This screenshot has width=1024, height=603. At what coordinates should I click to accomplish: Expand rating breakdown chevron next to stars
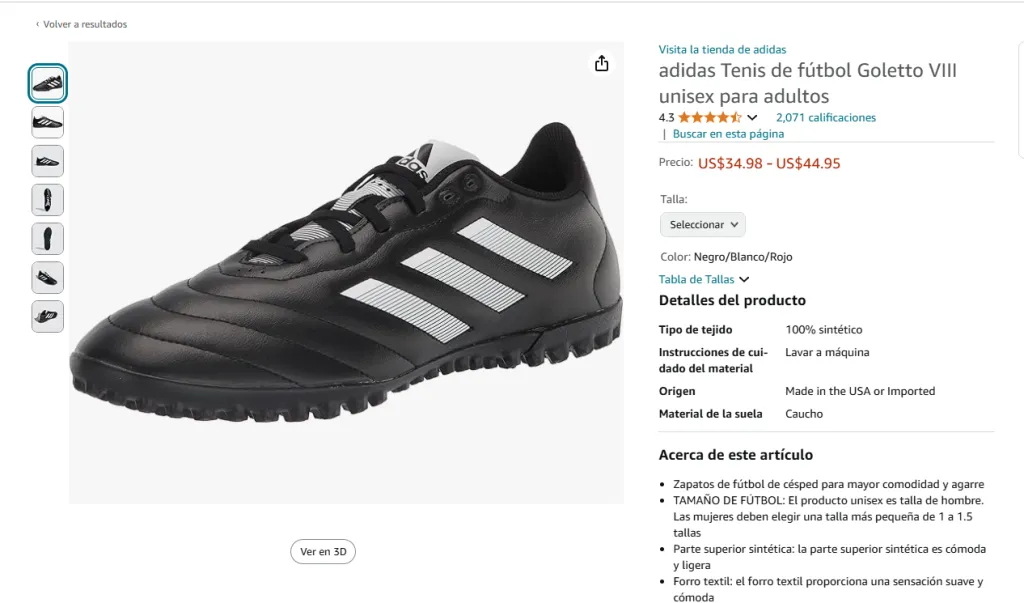tap(753, 118)
